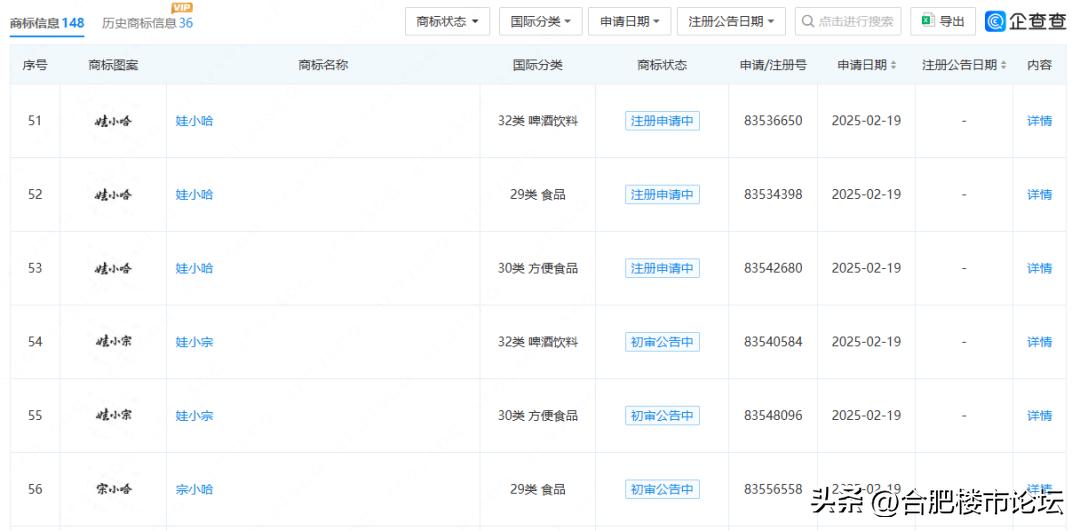Click 32类 啤酒饮料 cell in row 54
The width and height of the screenshot is (1080, 531).
(x=538, y=342)
